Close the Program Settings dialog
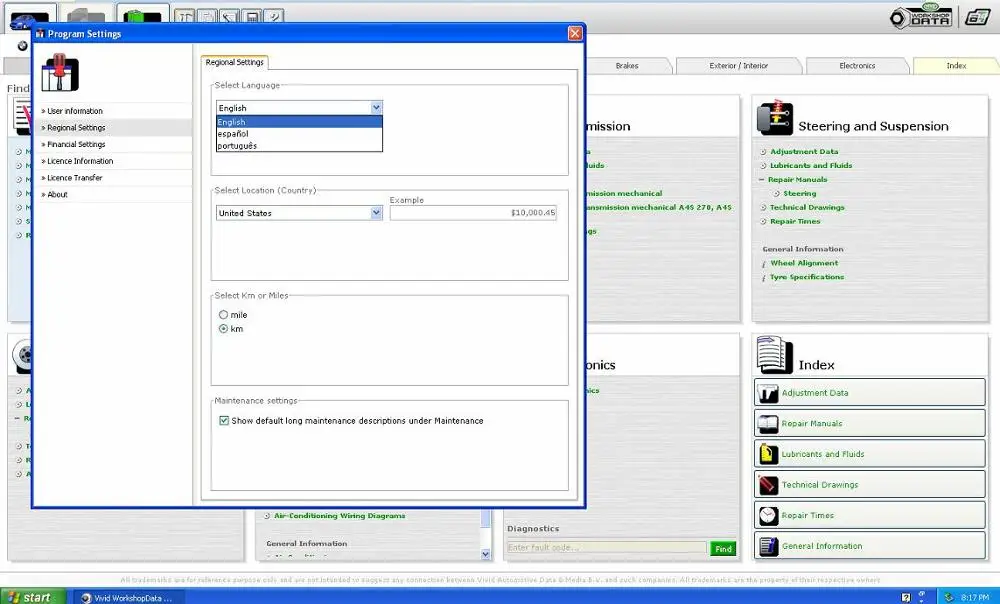 click(x=575, y=33)
